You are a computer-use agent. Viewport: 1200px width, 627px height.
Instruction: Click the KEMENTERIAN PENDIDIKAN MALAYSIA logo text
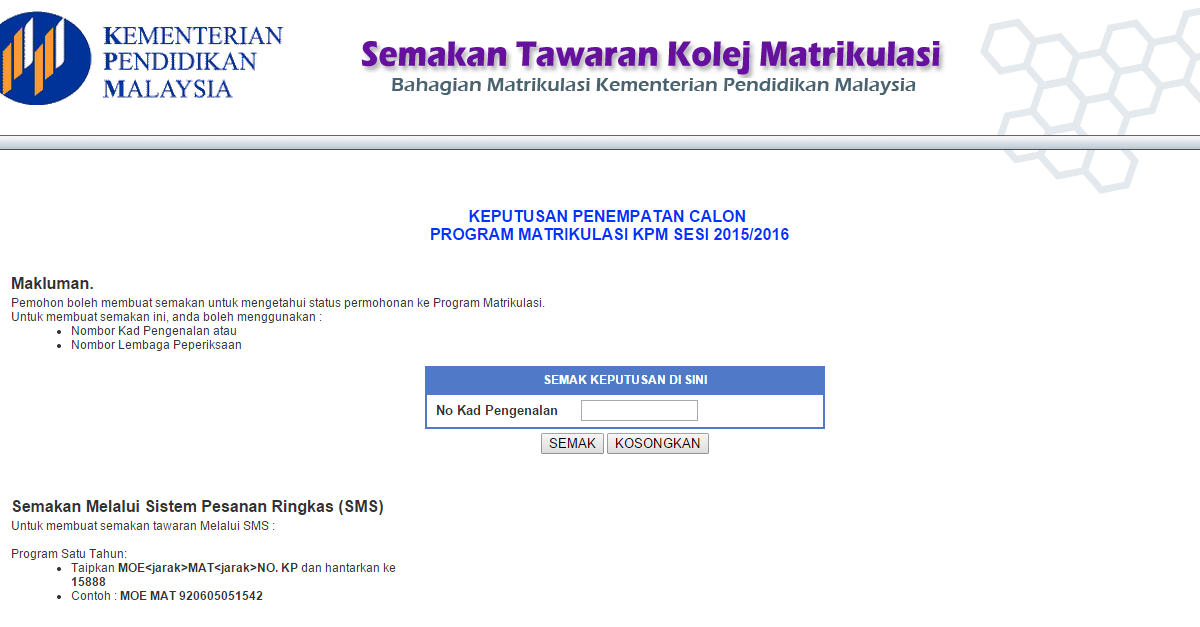pos(193,62)
